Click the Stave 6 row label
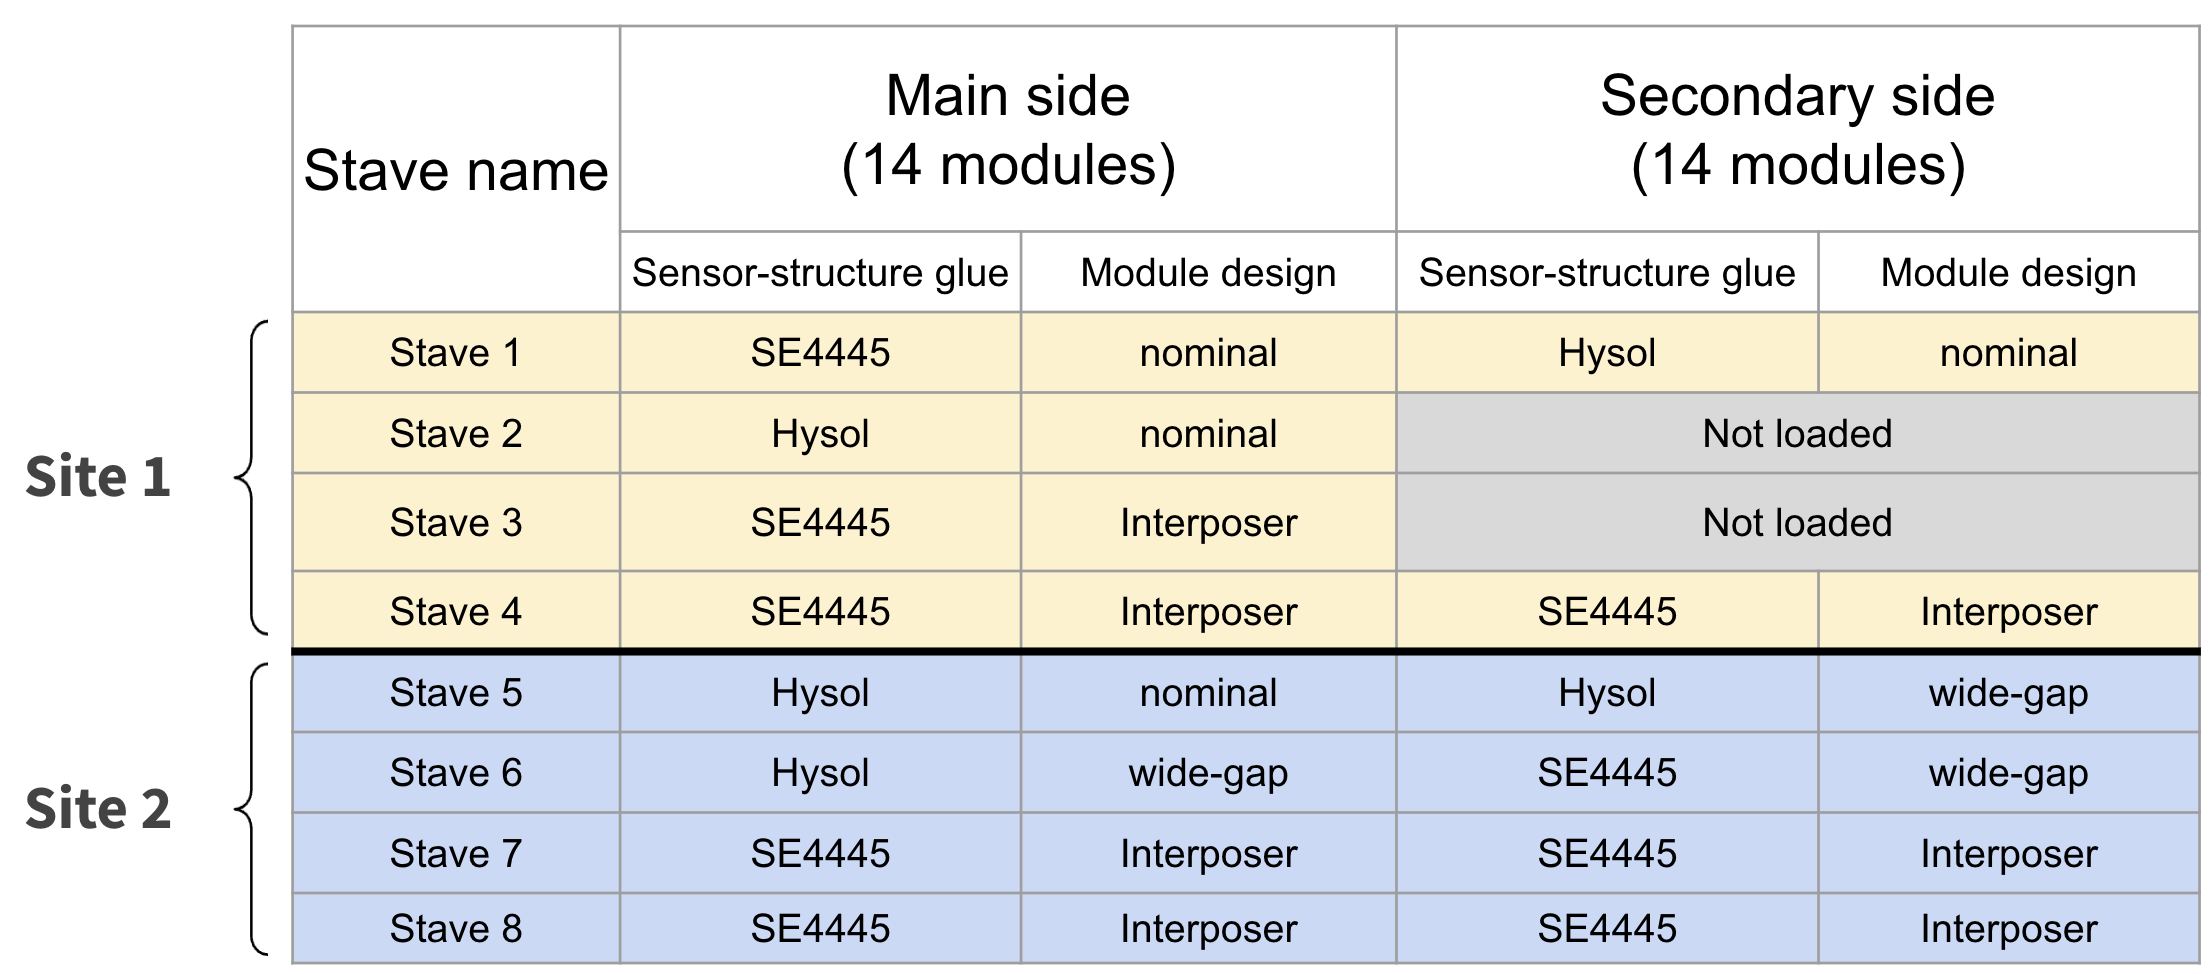The height and width of the screenshot is (974, 2210). [456, 773]
